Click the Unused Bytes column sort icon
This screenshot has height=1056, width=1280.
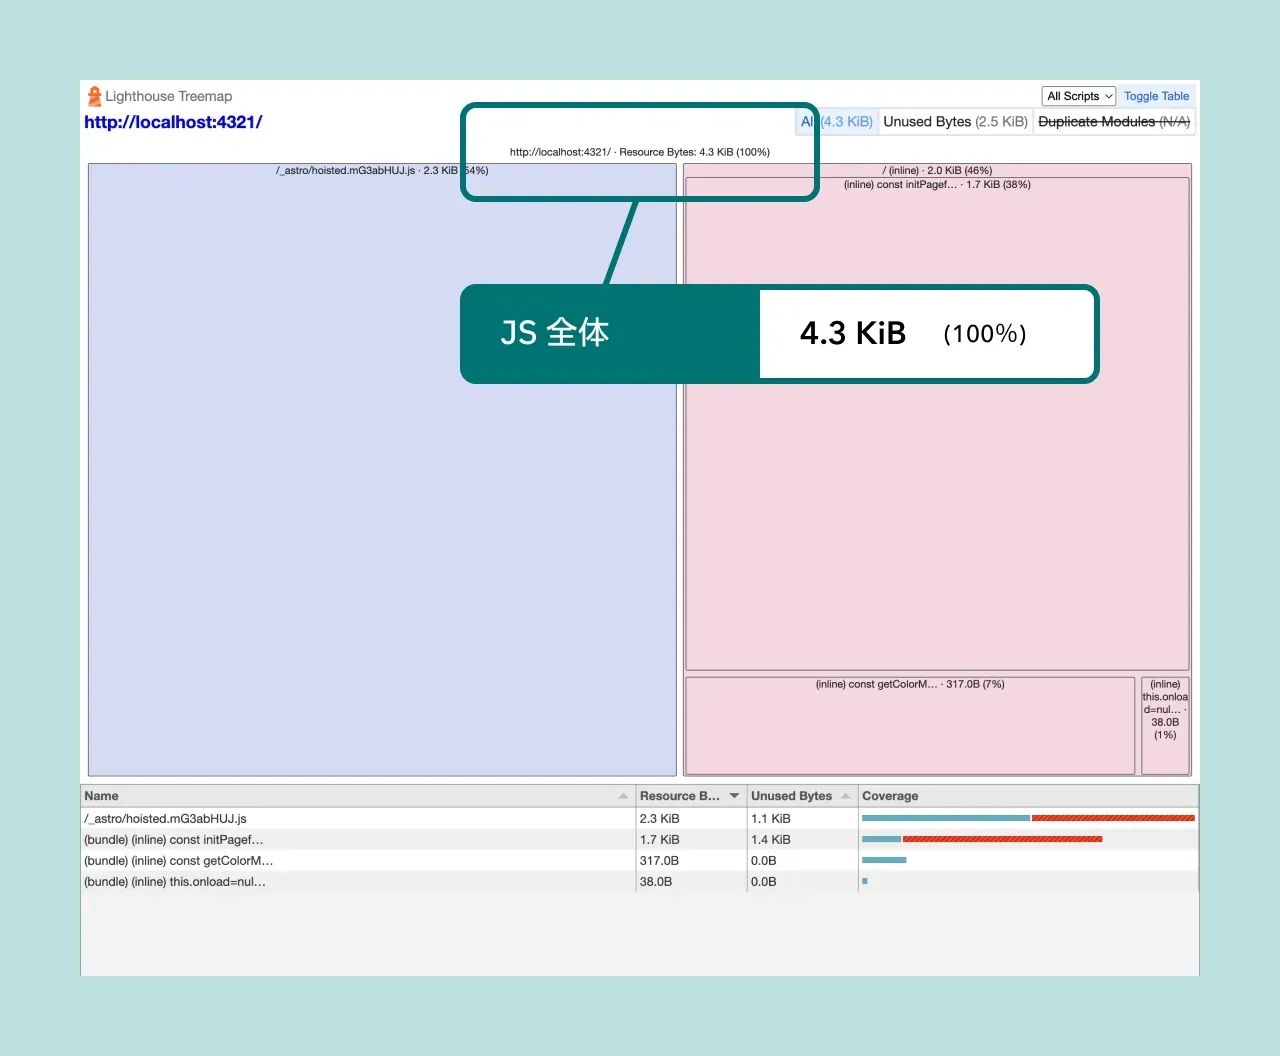[845, 796]
